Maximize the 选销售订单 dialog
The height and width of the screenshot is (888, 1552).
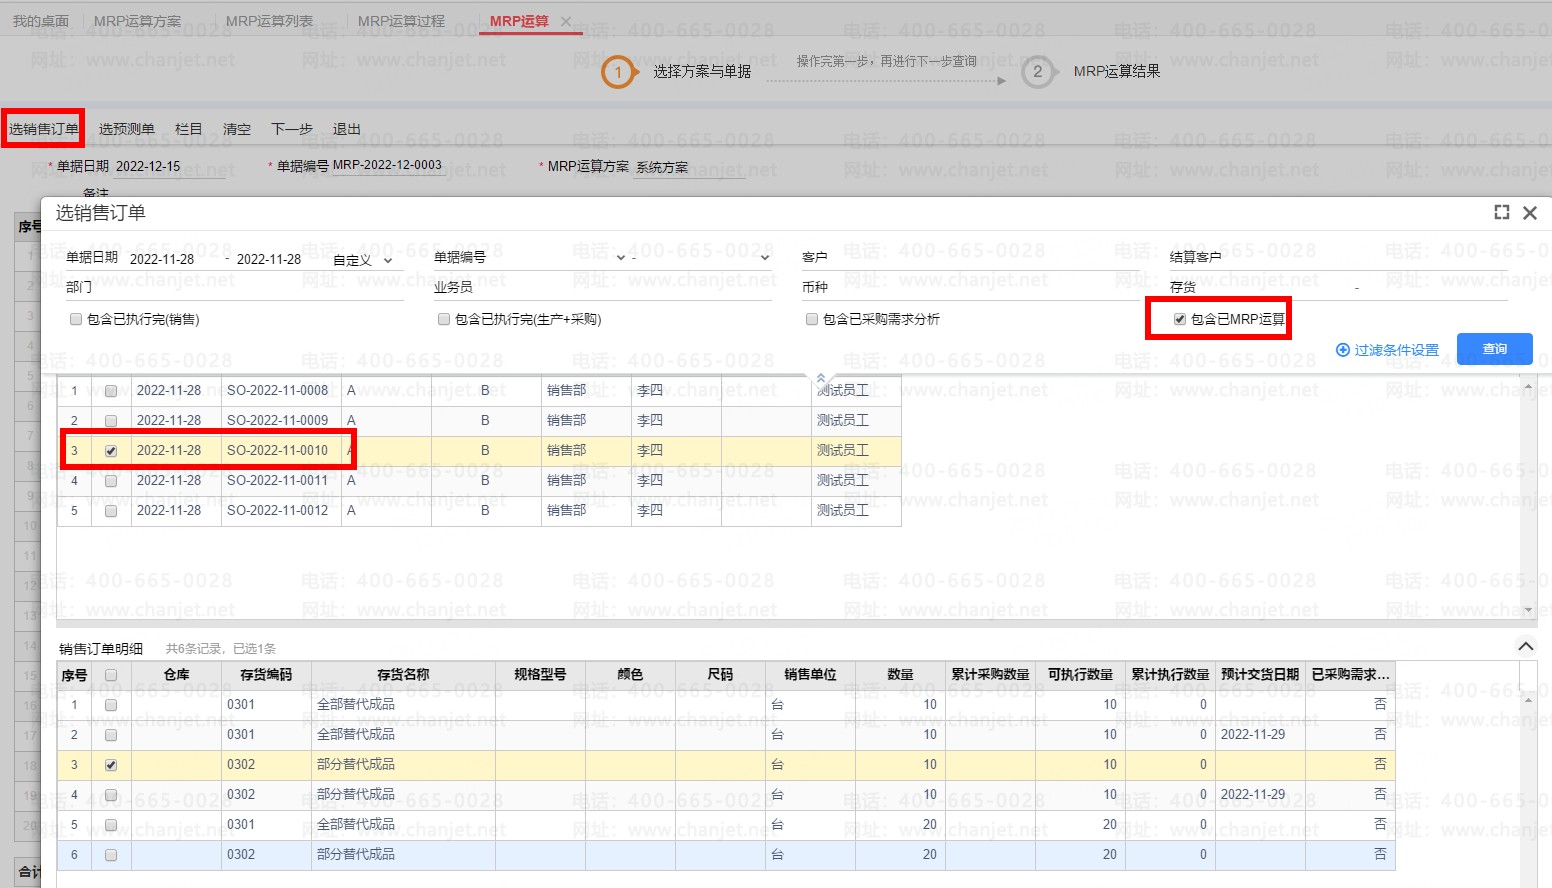(x=1501, y=212)
